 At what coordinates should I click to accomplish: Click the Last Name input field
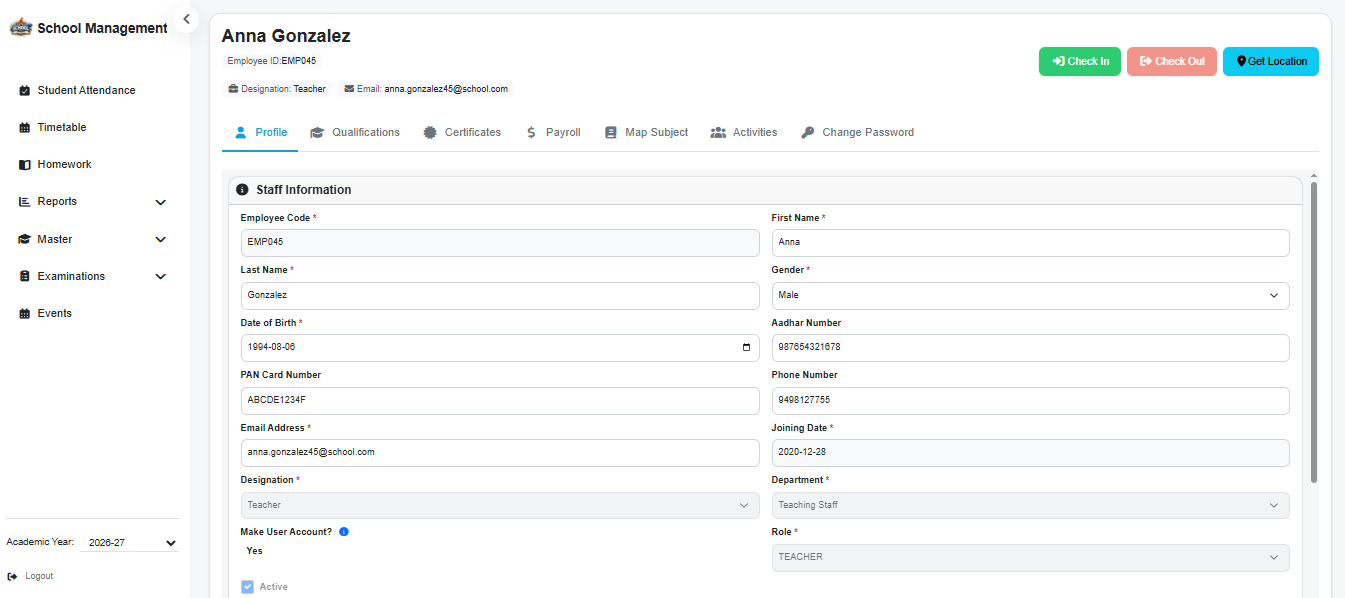tap(500, 295)
